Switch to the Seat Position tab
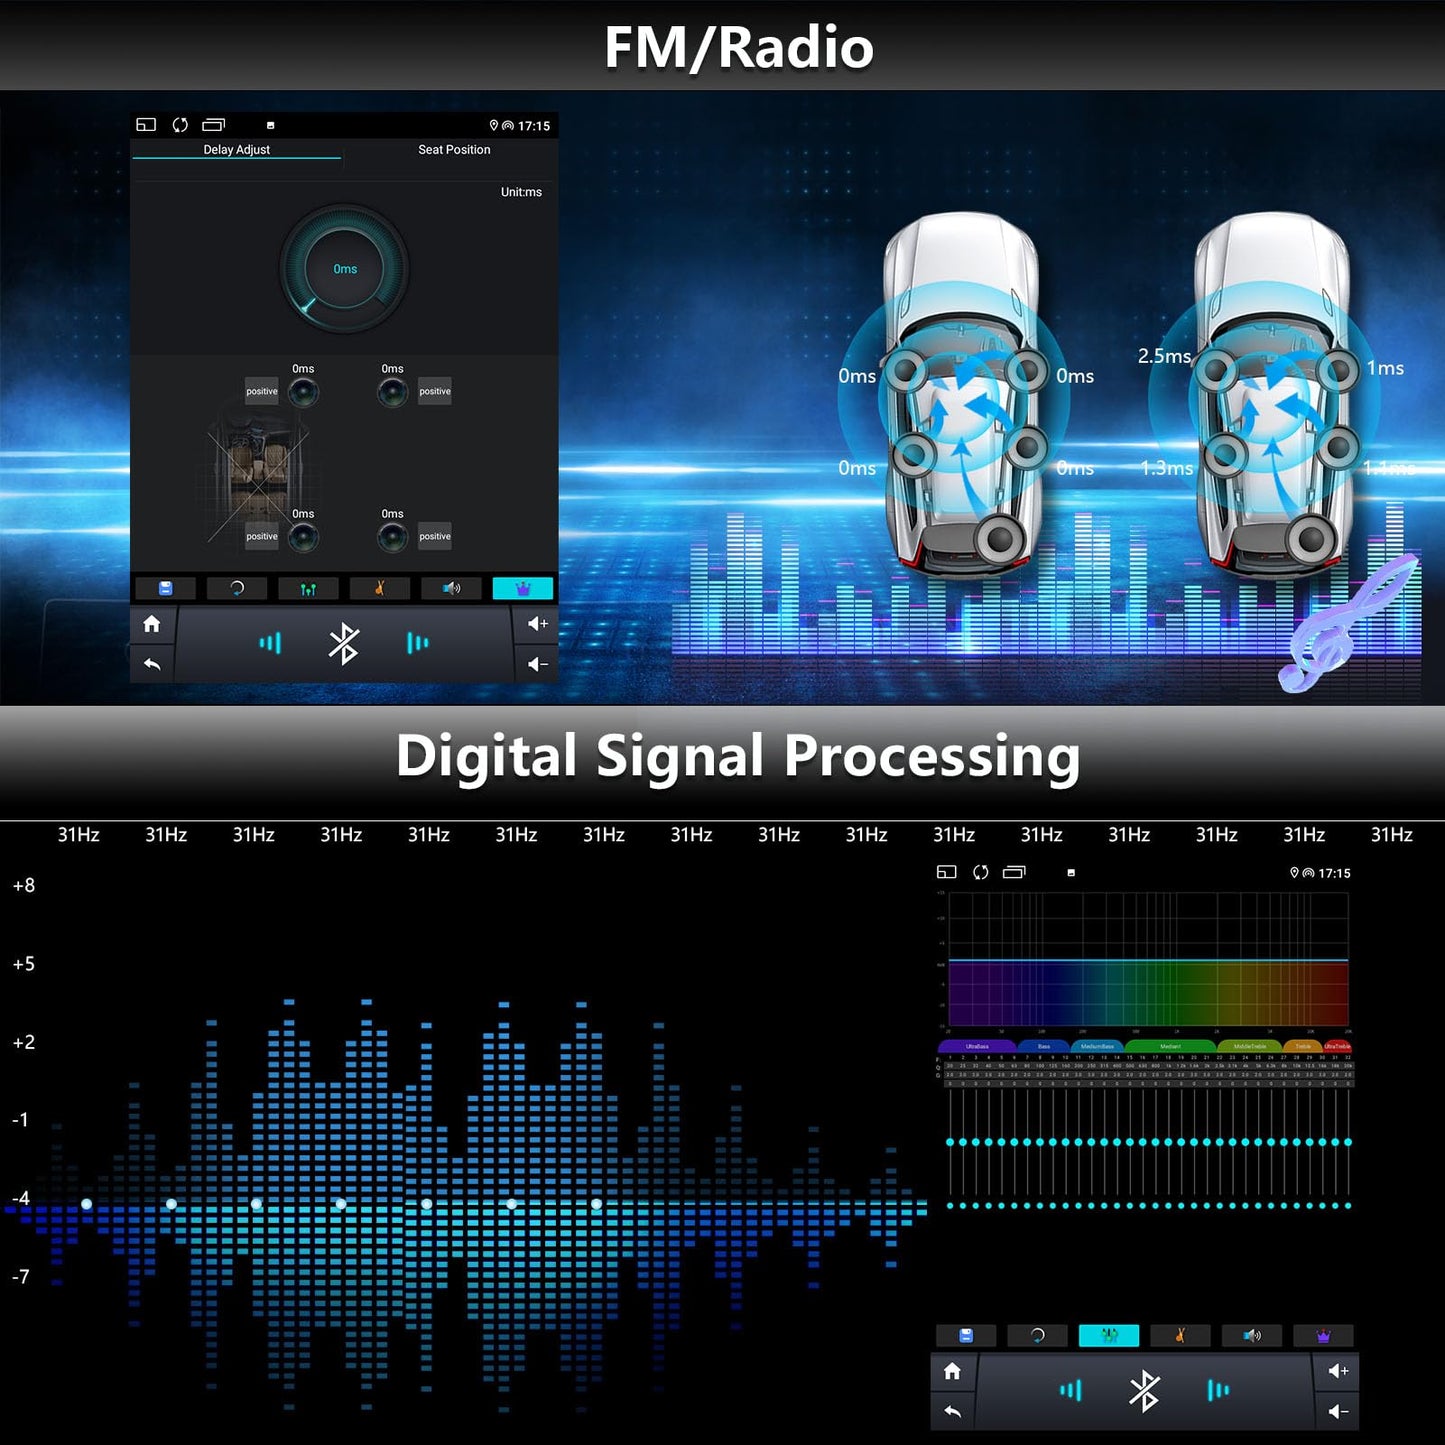Screen dimensions: 1445x1445 point(454,150)
